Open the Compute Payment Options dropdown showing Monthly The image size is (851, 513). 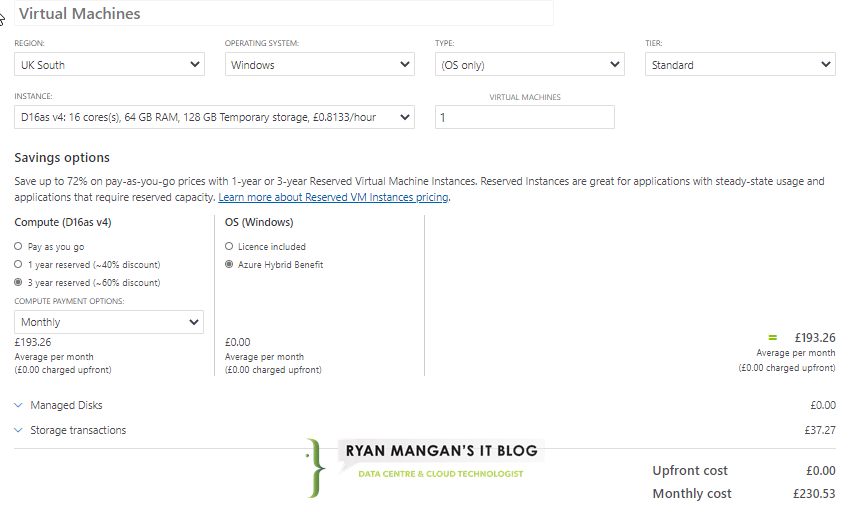(109, 322)
